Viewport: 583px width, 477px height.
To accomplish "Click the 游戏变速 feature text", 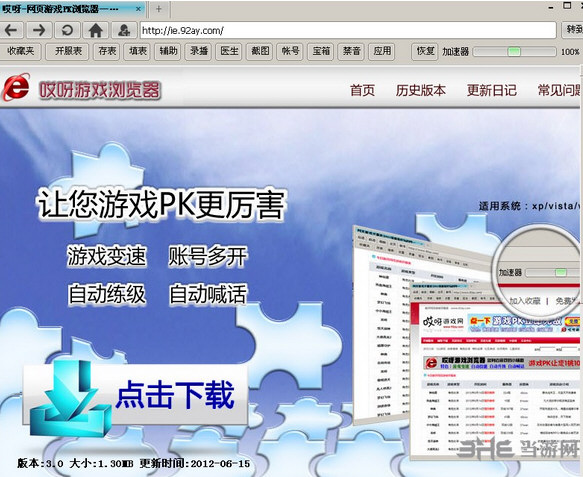I will [106, 256].
